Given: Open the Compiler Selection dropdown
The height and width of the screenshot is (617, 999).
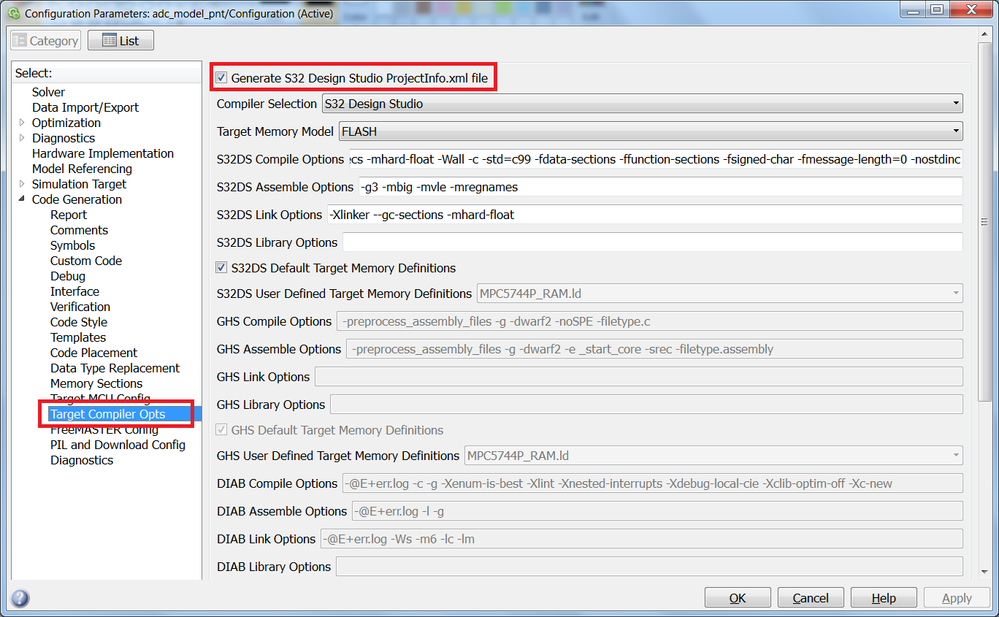Looking at the screenshot, I should (x=642, y=103).
